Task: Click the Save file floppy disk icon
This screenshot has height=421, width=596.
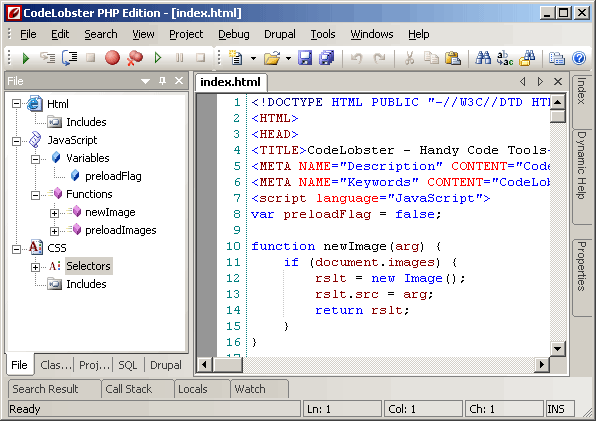Action: [x=305, y=58]
